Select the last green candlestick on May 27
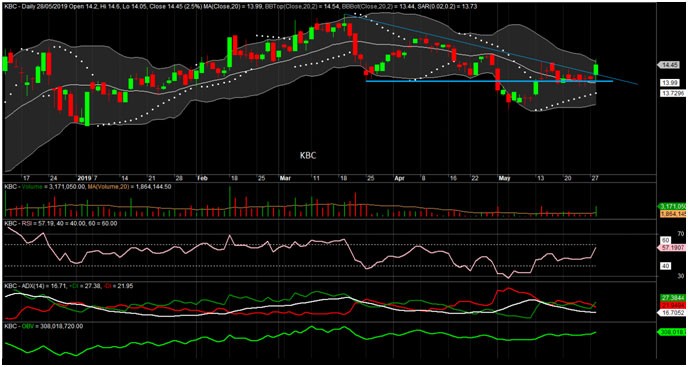The width and height of the screenshot is (688, 367). (x=596, y=69)
